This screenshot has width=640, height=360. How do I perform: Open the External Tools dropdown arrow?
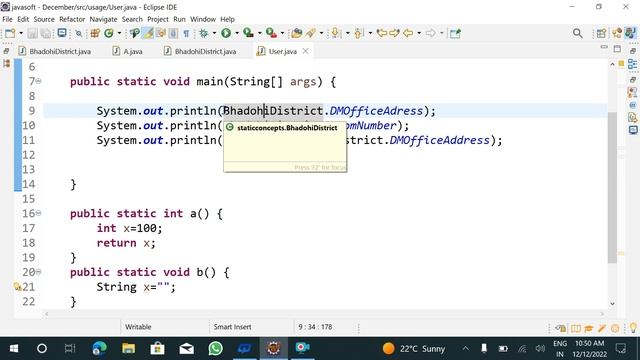point(282,33)
